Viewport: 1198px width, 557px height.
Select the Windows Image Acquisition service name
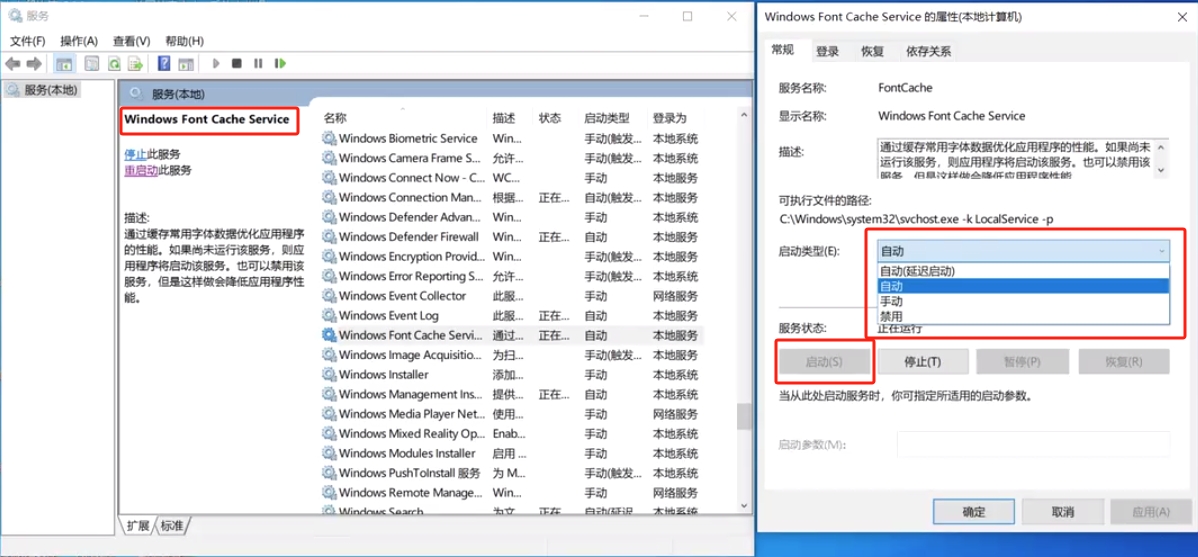click(410, 355)
